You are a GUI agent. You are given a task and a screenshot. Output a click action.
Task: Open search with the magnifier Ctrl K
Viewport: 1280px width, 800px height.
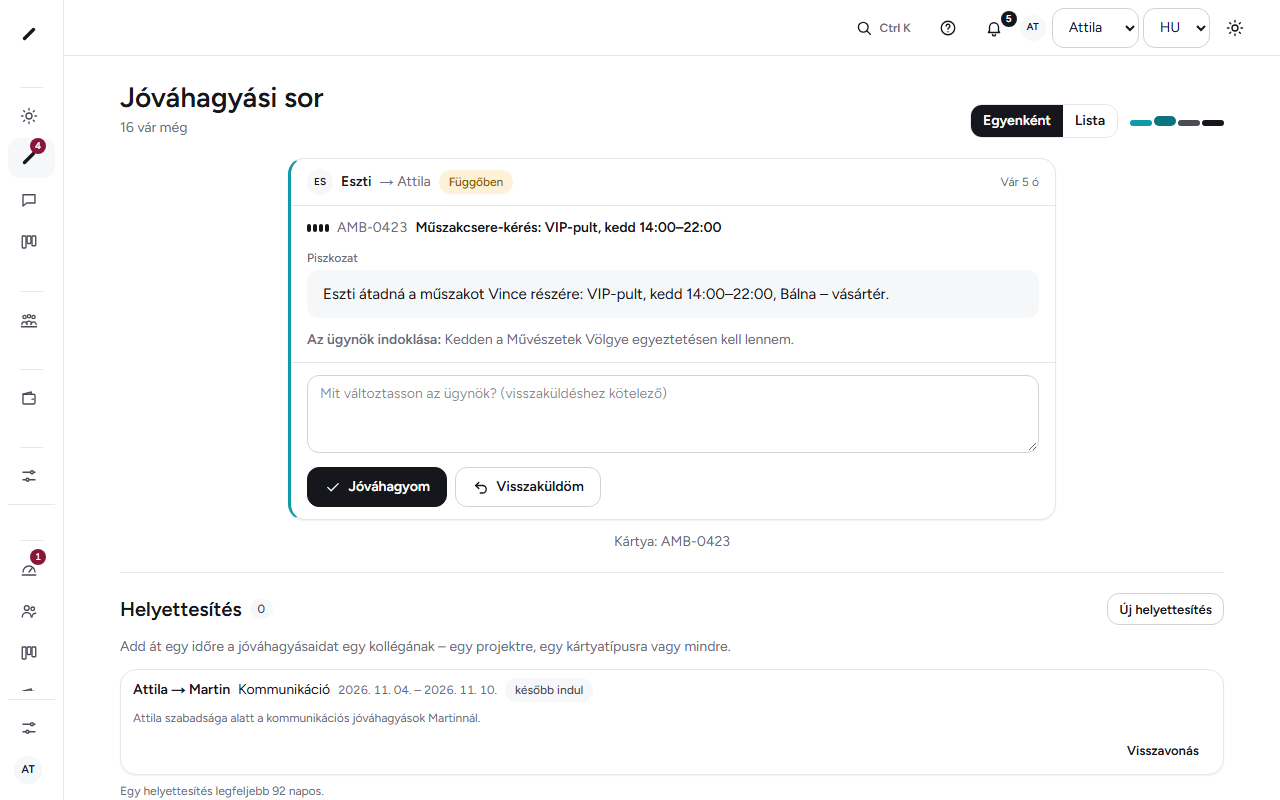pyautogui.click(x=884, y=28)
